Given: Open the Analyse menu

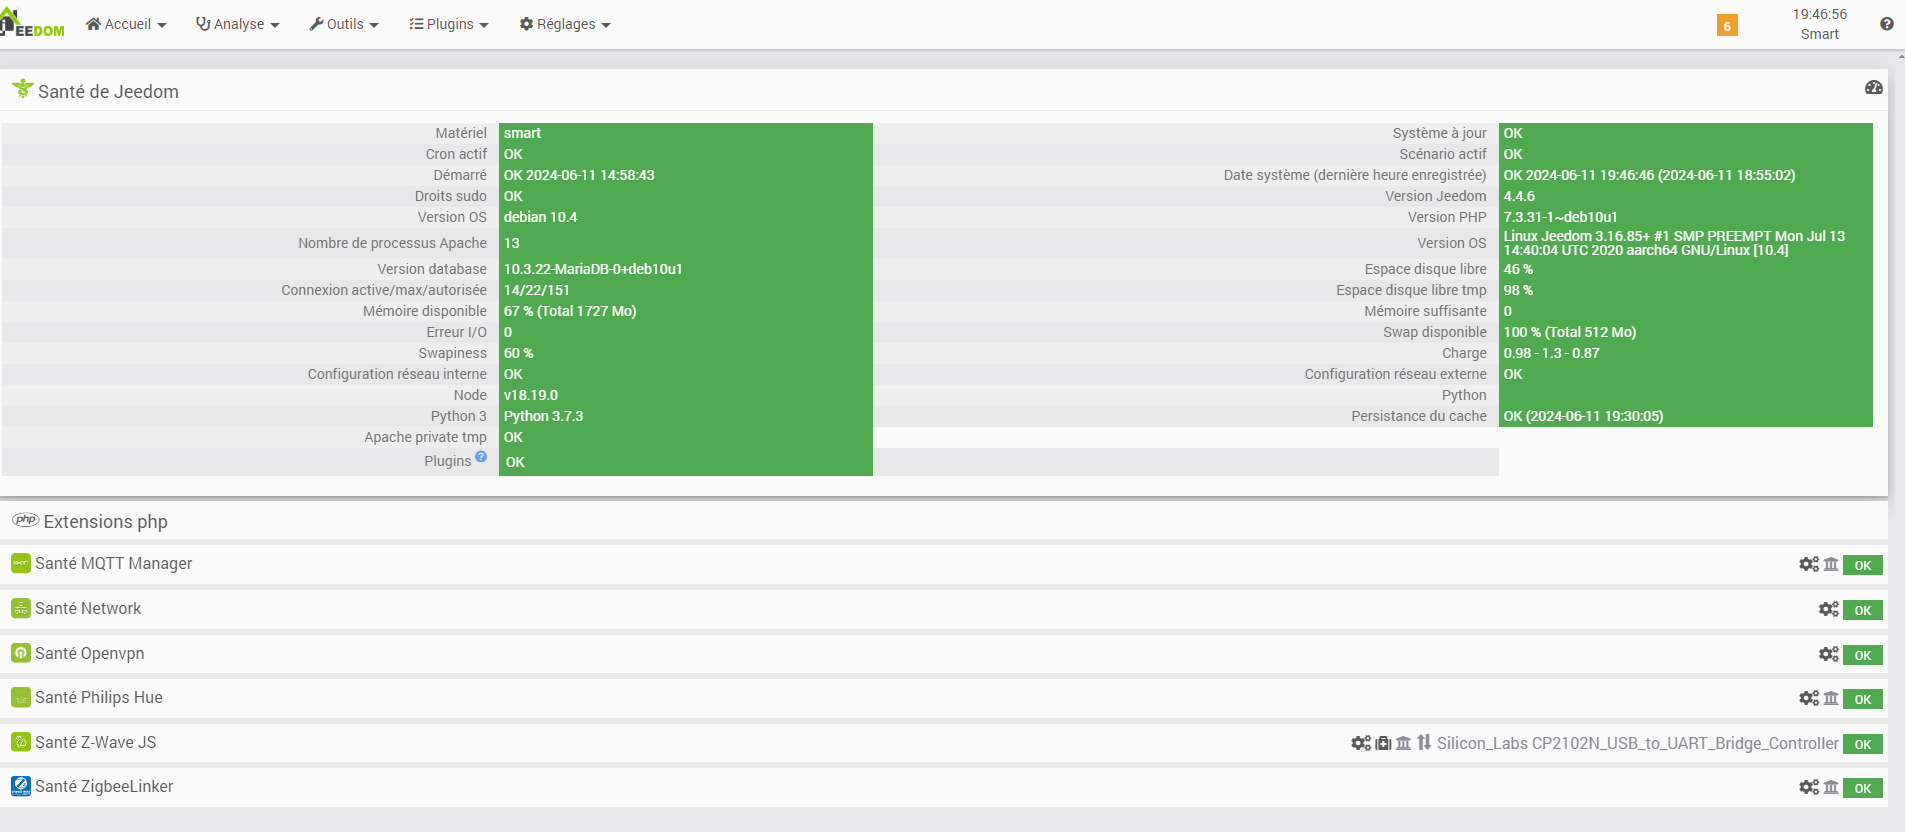Looking at the screenshot, I should tap(238, 24).
